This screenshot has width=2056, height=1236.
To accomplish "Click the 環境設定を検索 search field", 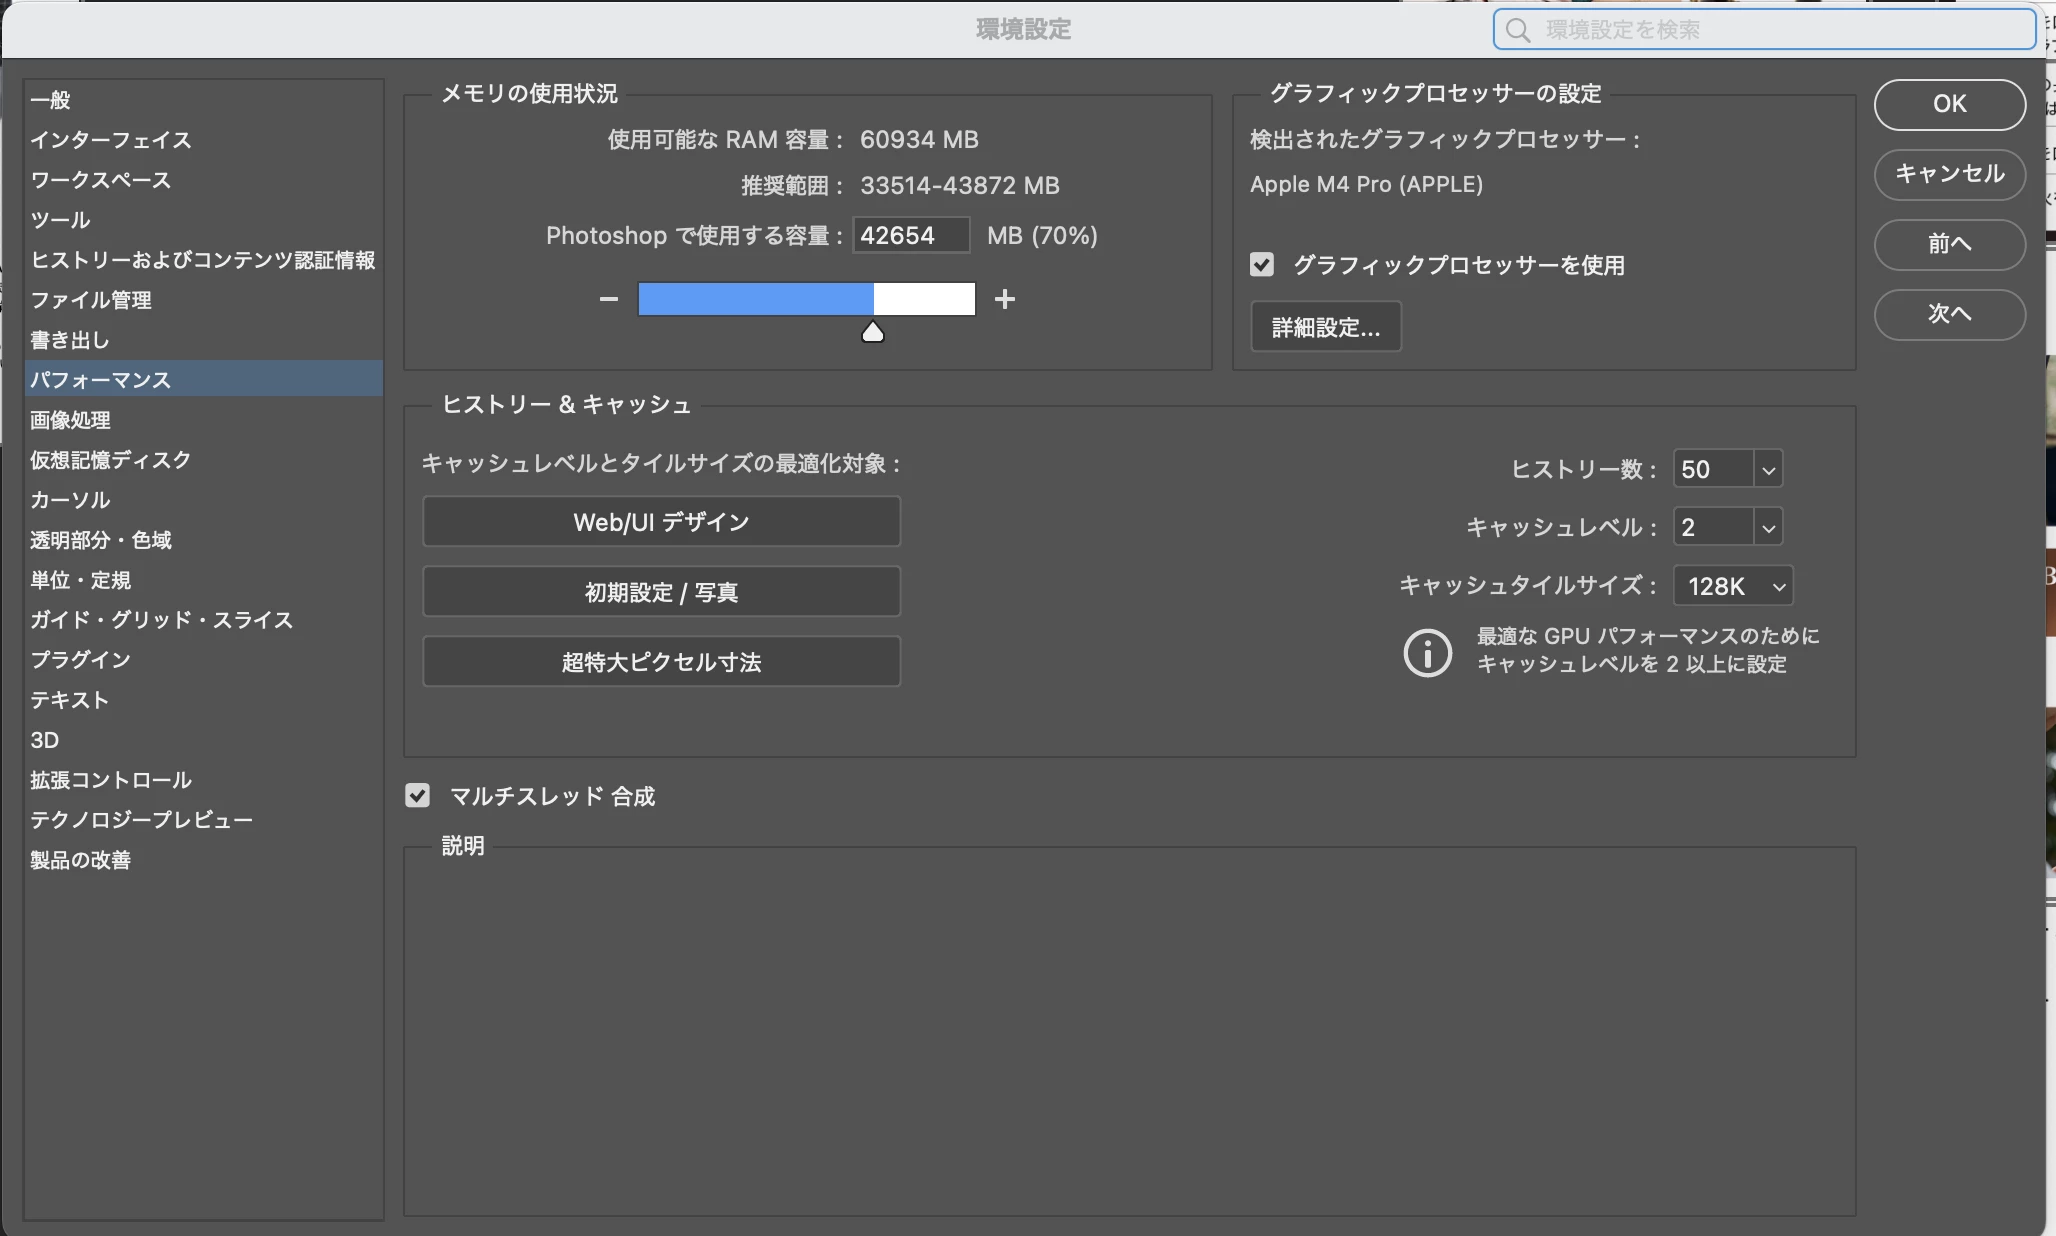I will [x=1780, y=30].
